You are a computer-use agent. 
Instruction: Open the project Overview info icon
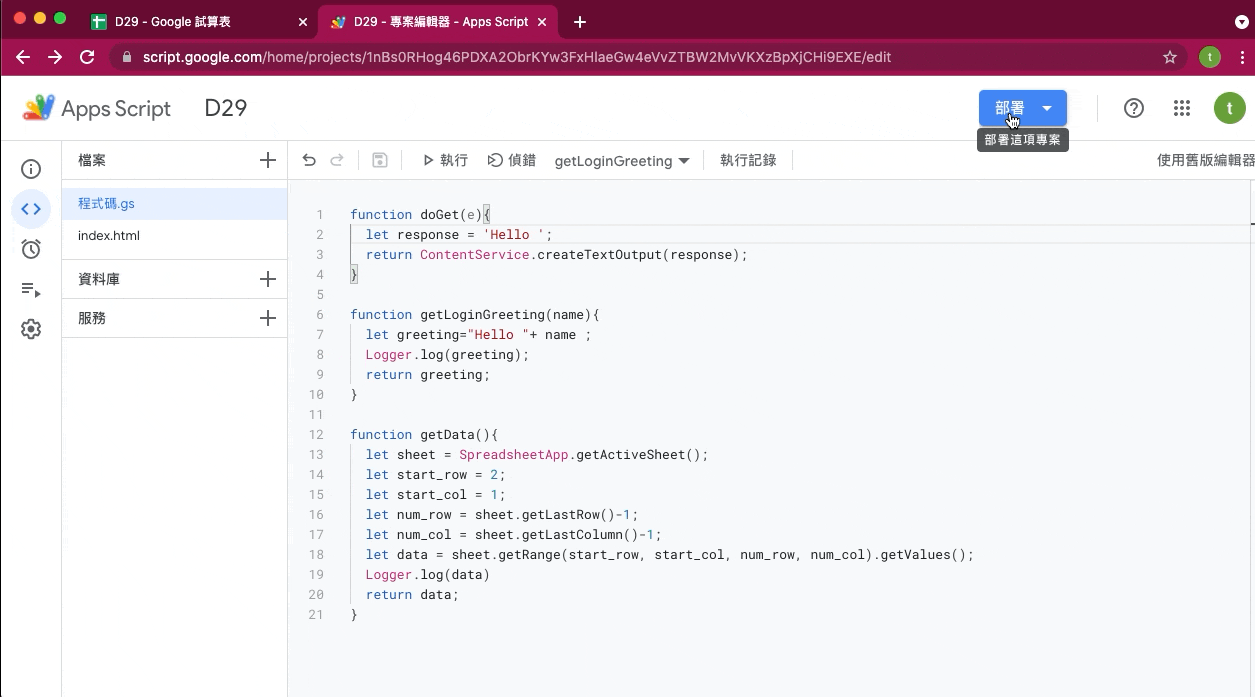[31, 169]
